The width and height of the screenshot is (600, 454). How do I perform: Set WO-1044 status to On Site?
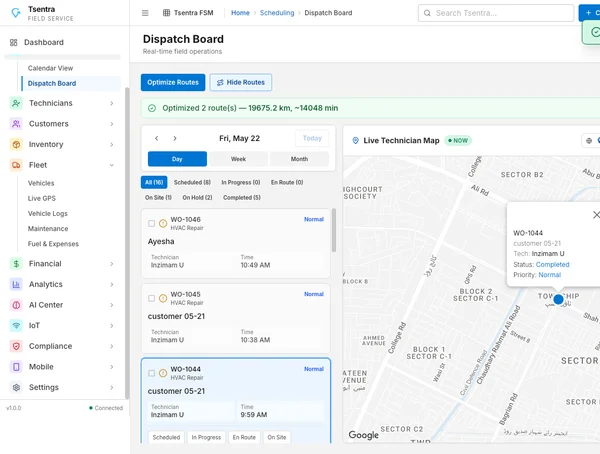277,438
